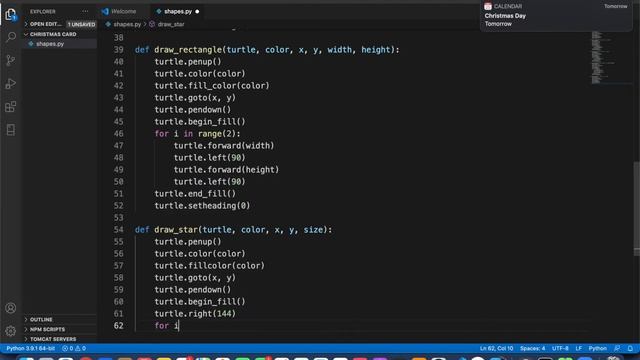The image size is (640, 360).
Task: Change indentation via Spaces: 4
Action: (532, 349)
